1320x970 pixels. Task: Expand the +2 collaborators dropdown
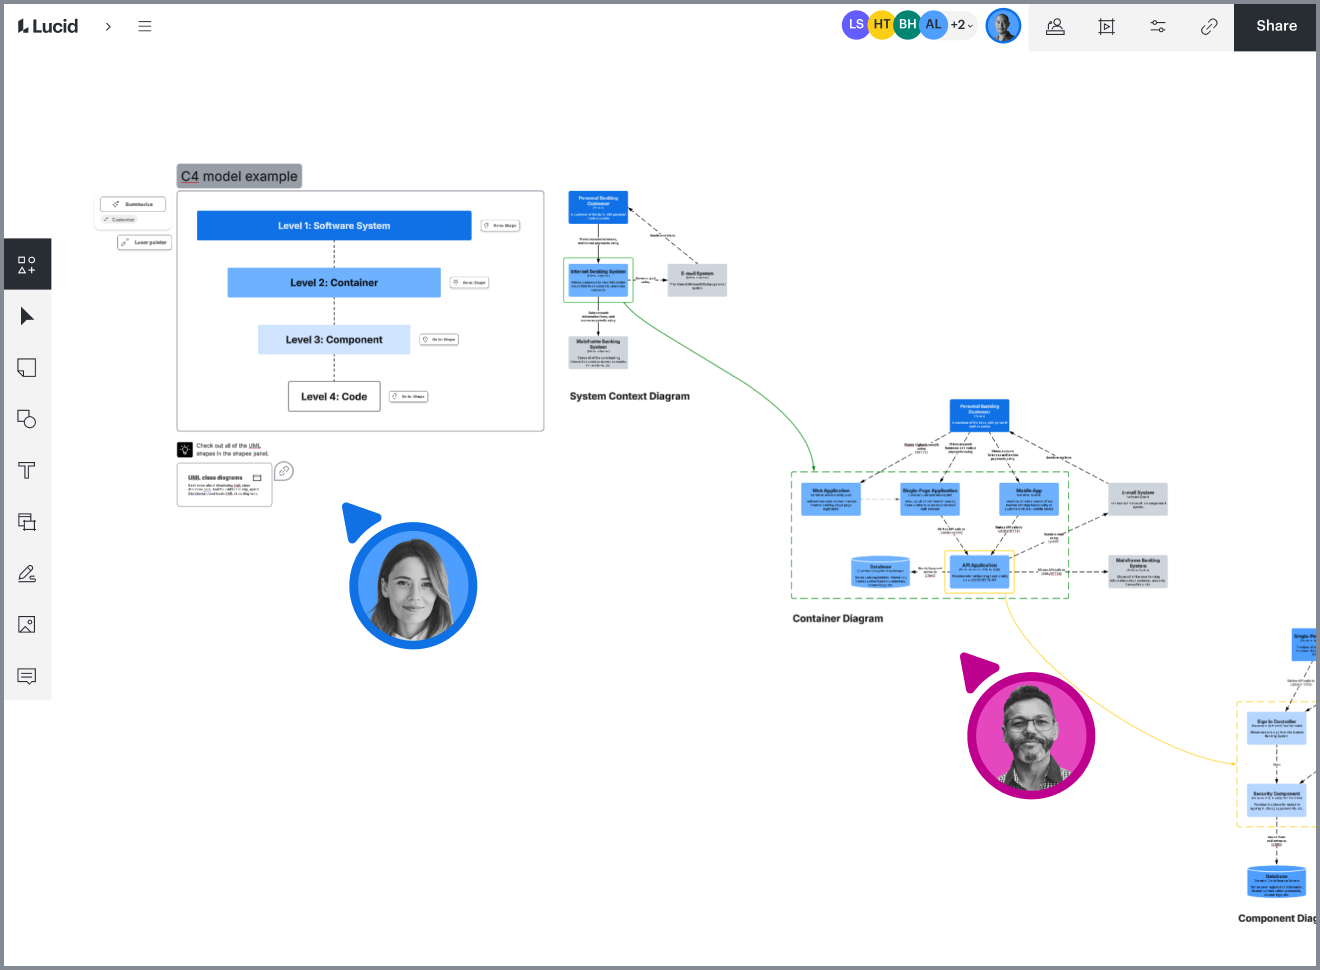point(962,25)
